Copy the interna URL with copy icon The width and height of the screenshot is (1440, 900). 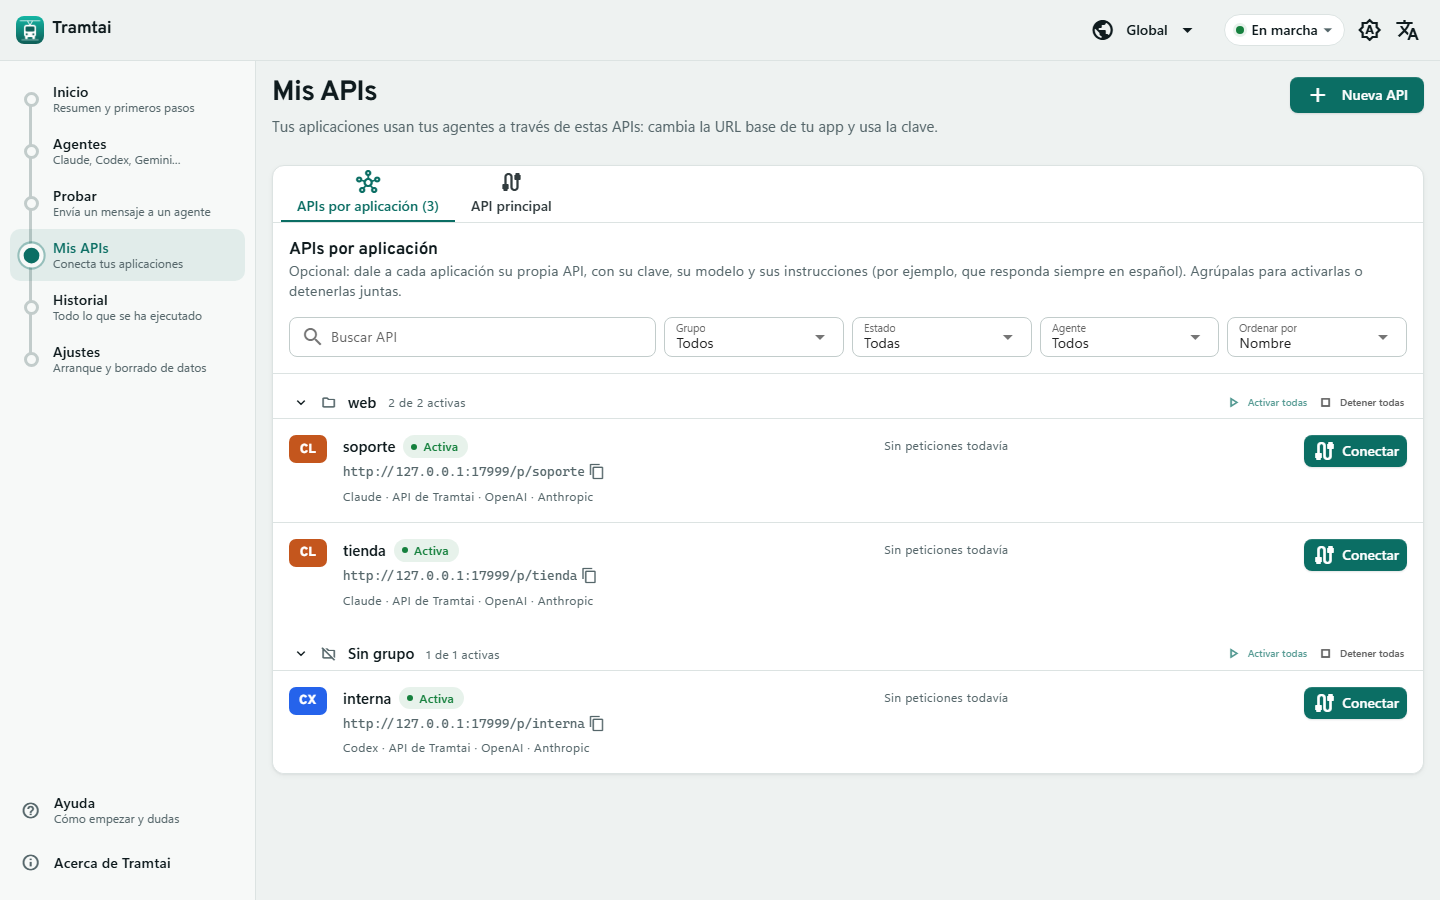[x=597, y=723]
